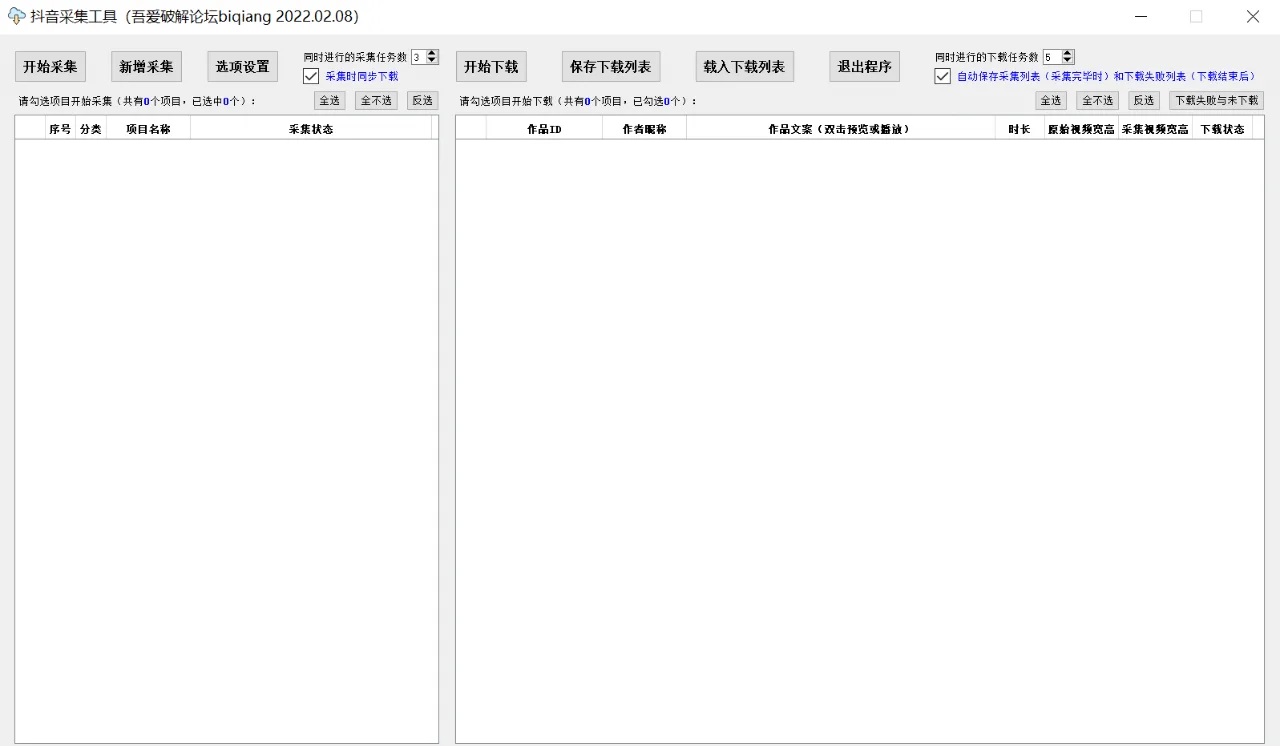The image size is (1280, 746).
Task: Click 保存下载列表 to save the list
Action: (x=610, y=67)
